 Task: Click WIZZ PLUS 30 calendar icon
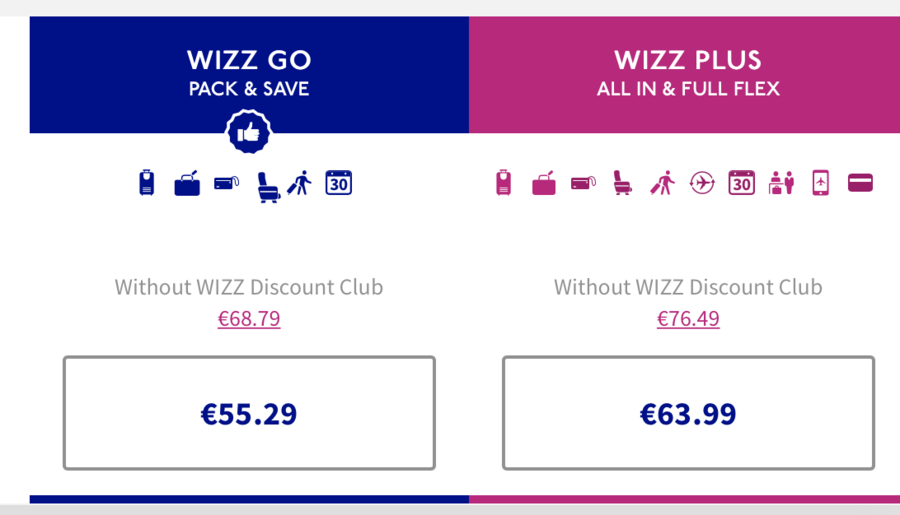point(742,183)
